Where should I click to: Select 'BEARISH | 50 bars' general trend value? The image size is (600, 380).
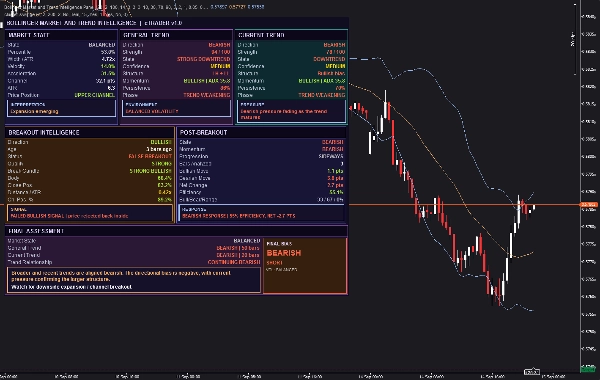pos(238,248)
